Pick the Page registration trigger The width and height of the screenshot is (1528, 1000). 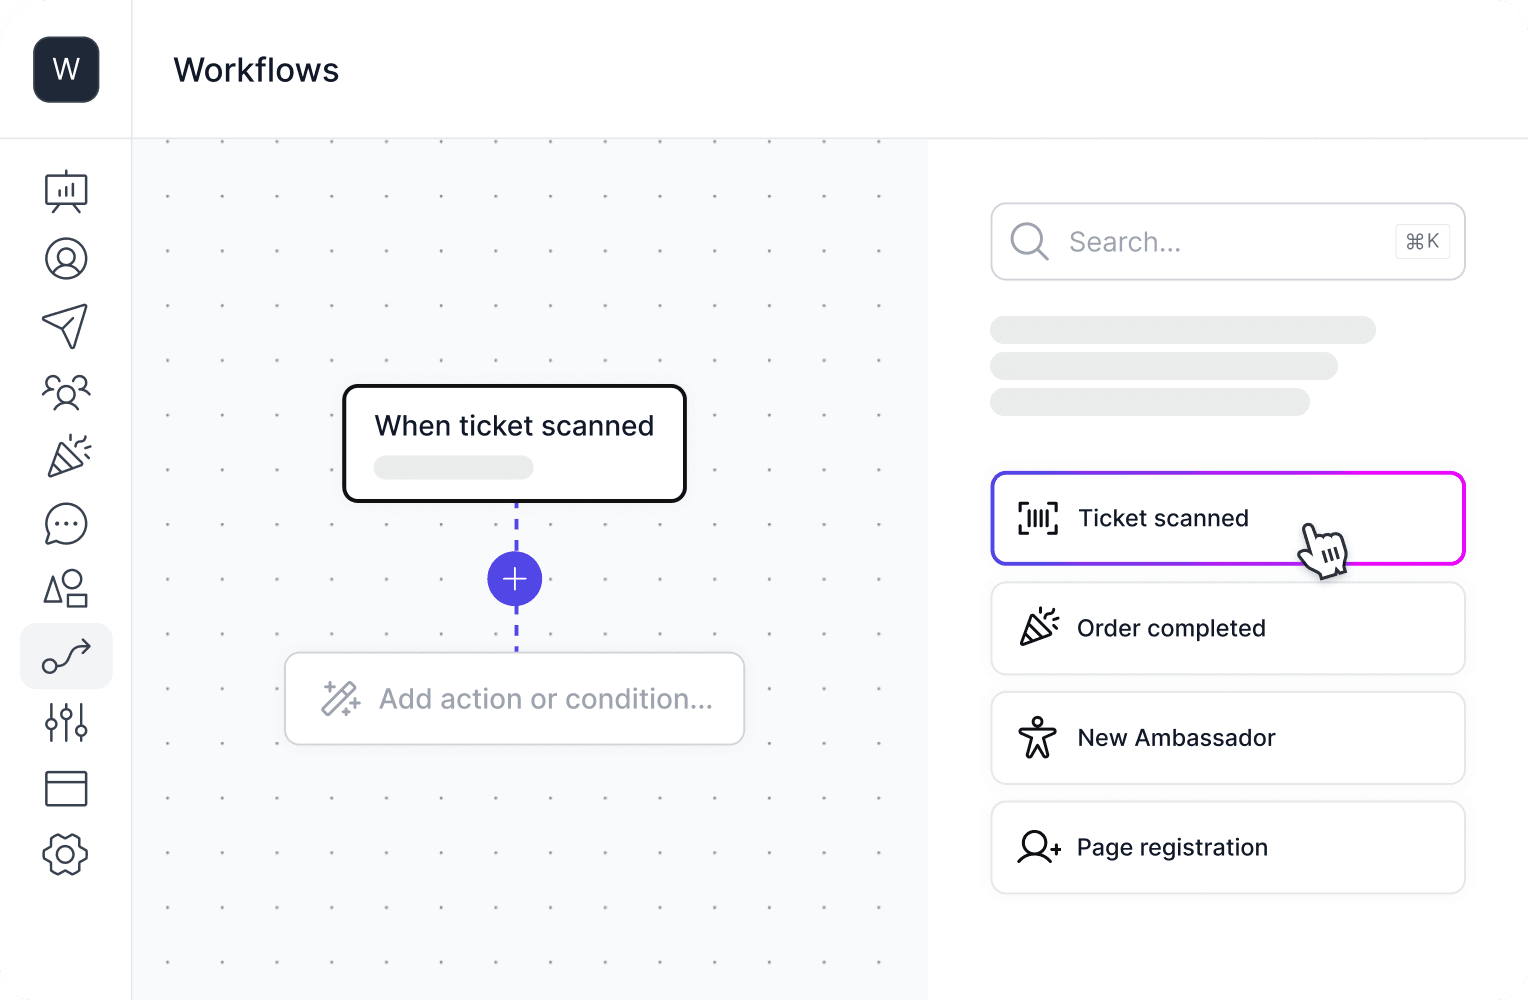click(x=1228, y=847)
